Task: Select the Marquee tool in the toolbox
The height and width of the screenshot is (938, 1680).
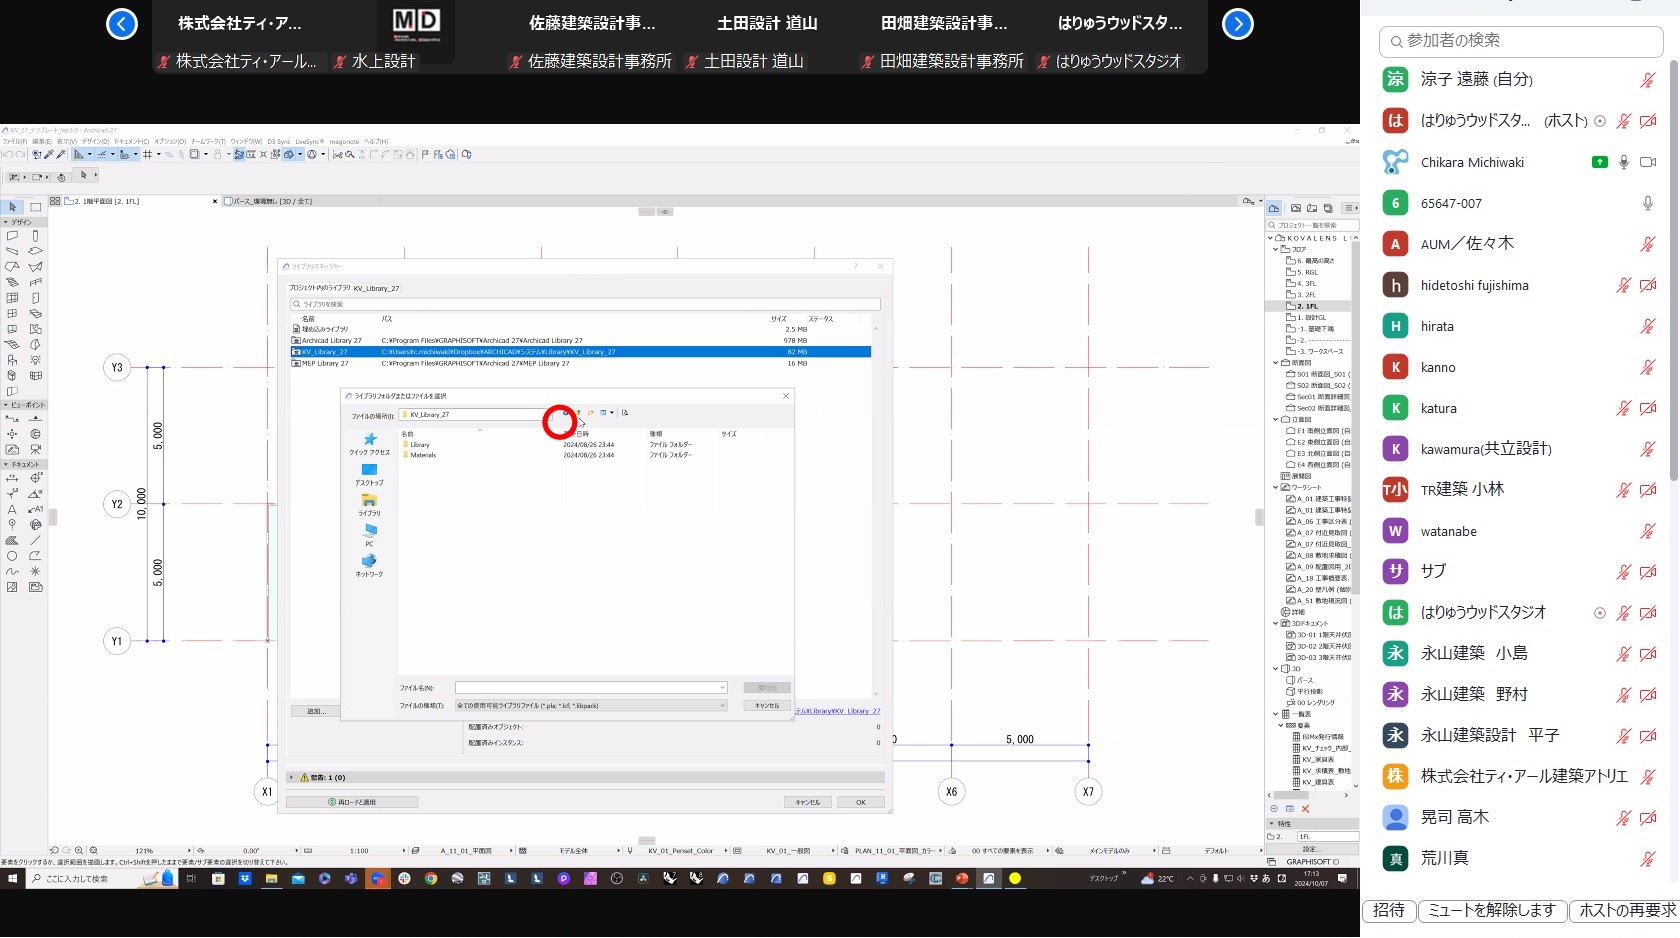Action: [x=35, y=207]
